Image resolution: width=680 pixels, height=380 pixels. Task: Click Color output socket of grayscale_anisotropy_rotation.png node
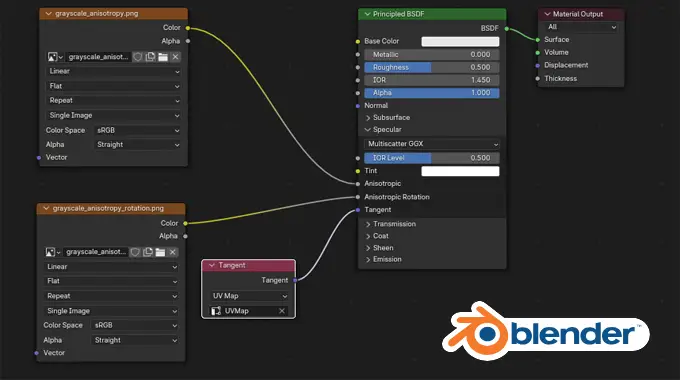(185, 223)
